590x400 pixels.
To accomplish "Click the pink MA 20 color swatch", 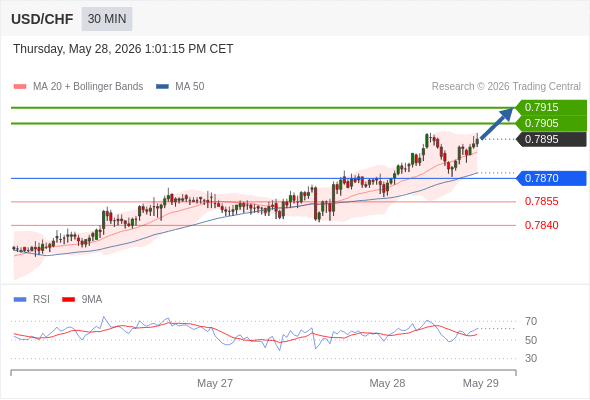I will 20,87.
